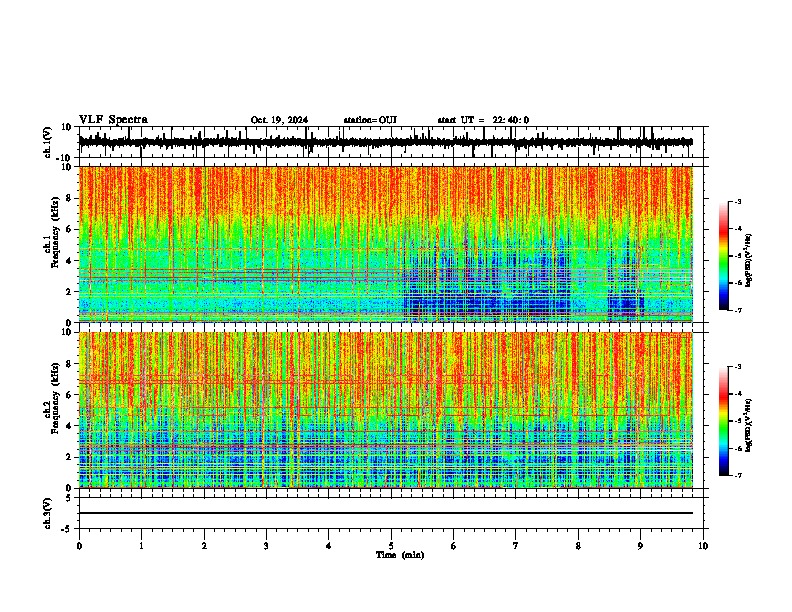Click the "5" tick on ch.3(V) axis

69,498
